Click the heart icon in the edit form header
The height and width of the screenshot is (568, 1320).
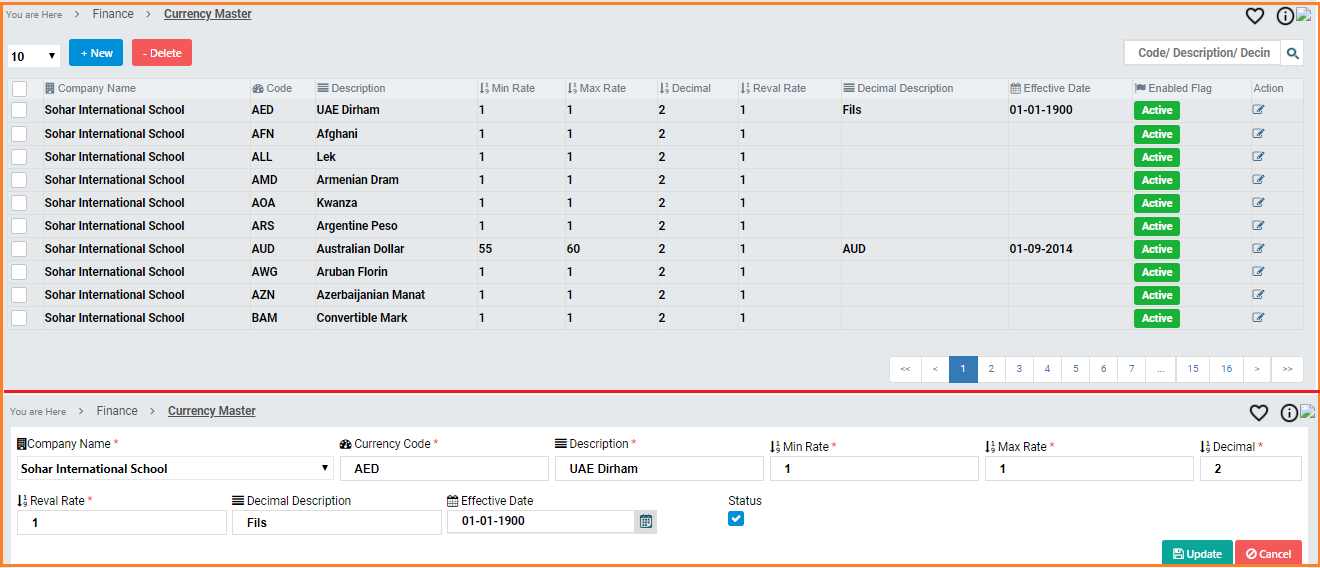click(1259, 413)
